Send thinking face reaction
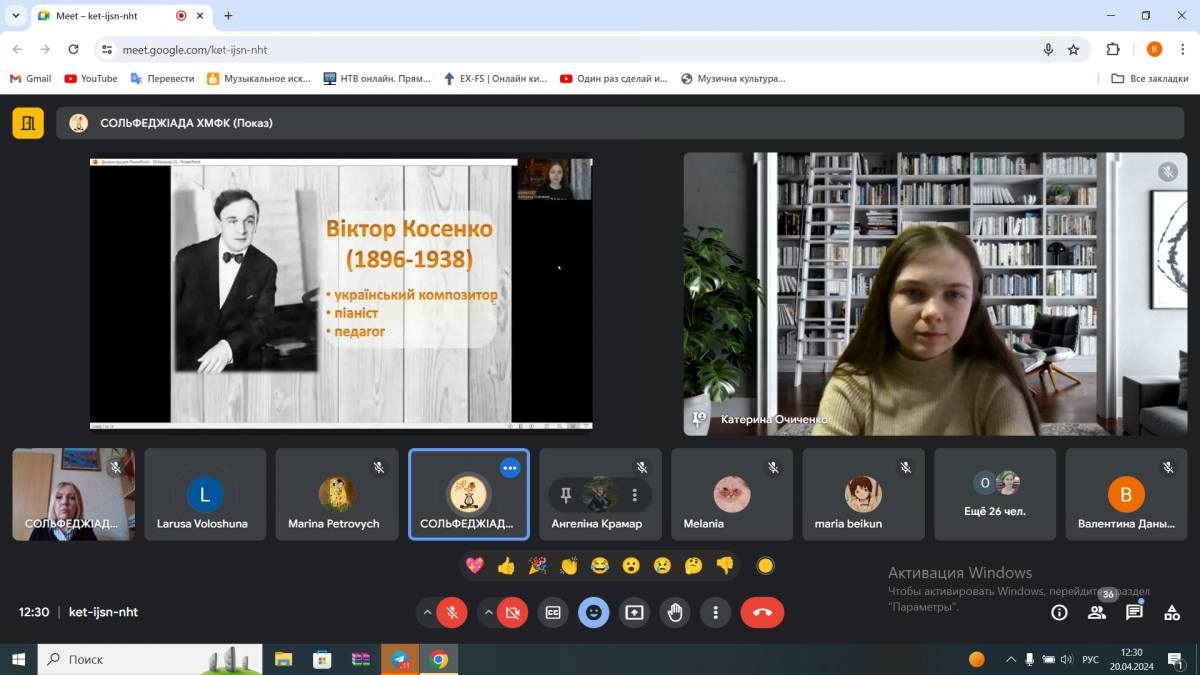Image resolution: width=1200 pixels, height=675 pixels. point(693,565)
